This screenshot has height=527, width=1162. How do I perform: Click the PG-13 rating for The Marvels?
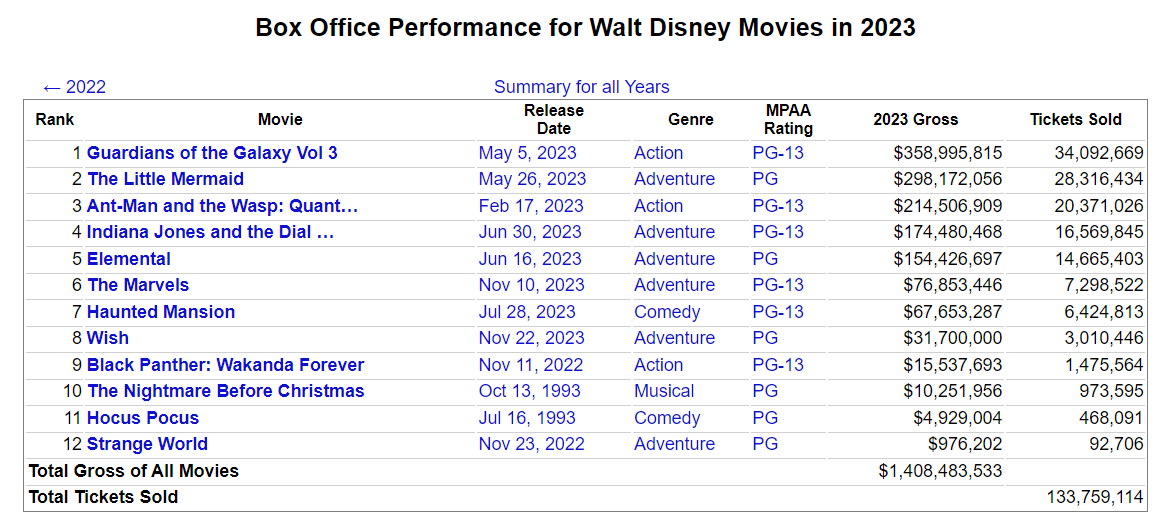click(778, 285)
